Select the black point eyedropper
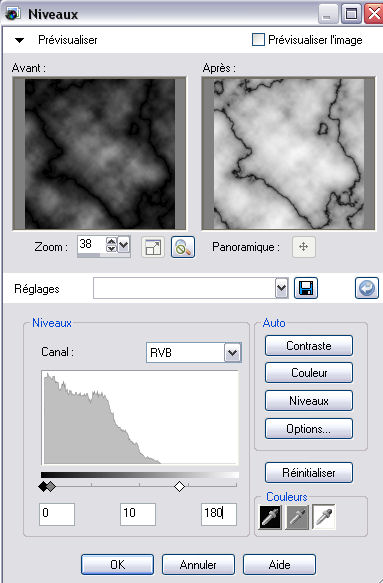The width and height of the screenshot is (383, 583). (270, 516)
